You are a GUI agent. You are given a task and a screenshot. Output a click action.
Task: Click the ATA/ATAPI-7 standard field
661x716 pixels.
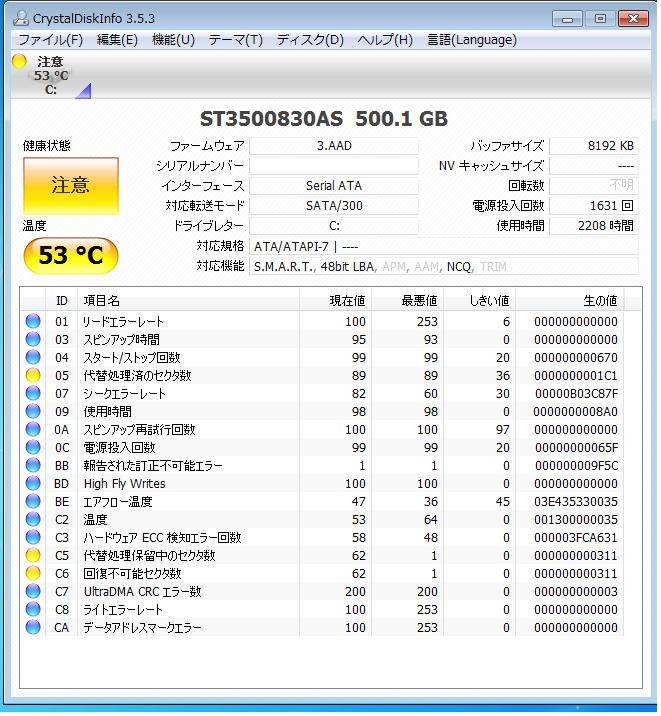(x=444, y=247)
